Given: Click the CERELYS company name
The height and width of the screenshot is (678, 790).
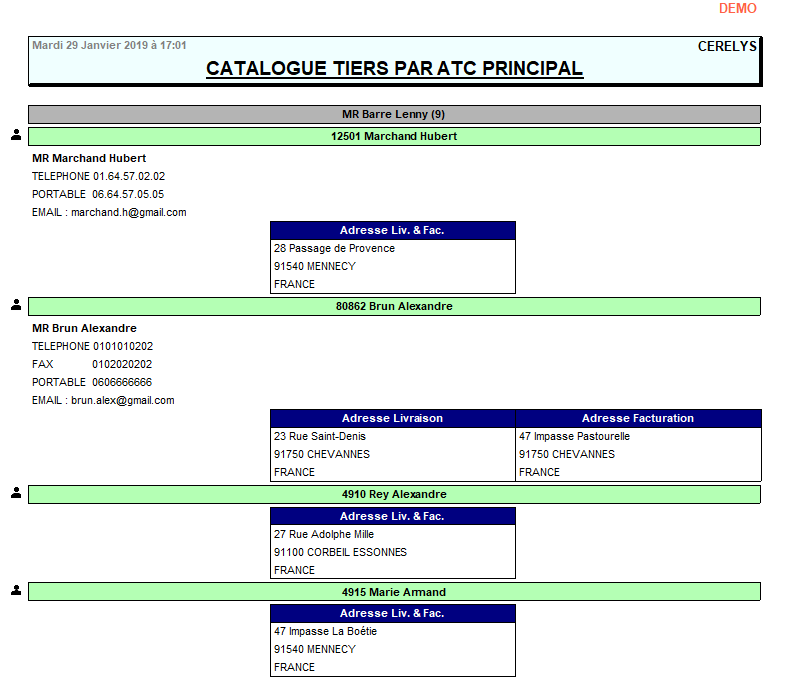Looking at the screenshot, I should click(x=727, y=46).
